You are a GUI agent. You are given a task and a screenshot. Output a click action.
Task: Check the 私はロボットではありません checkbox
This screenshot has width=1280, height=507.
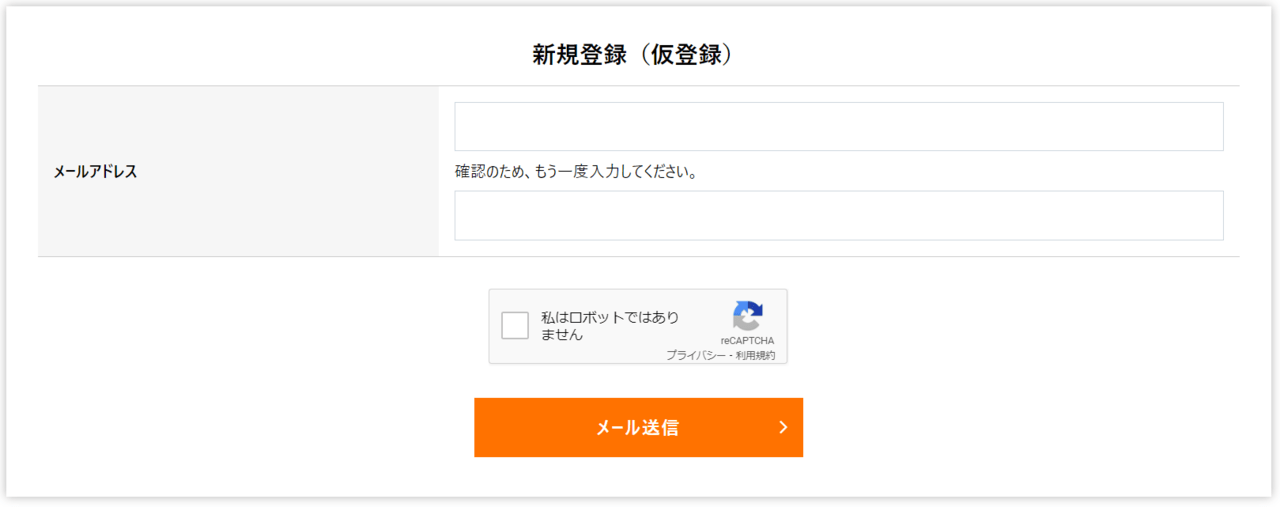(515, 326)
